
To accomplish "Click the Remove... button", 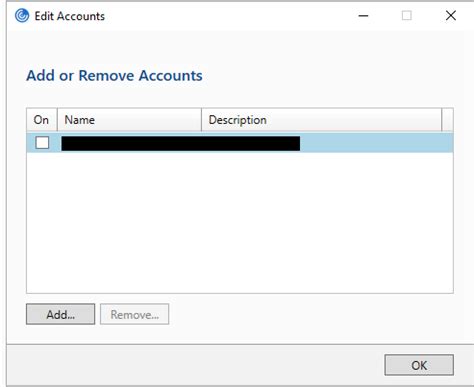I will (x=134, y=314).
